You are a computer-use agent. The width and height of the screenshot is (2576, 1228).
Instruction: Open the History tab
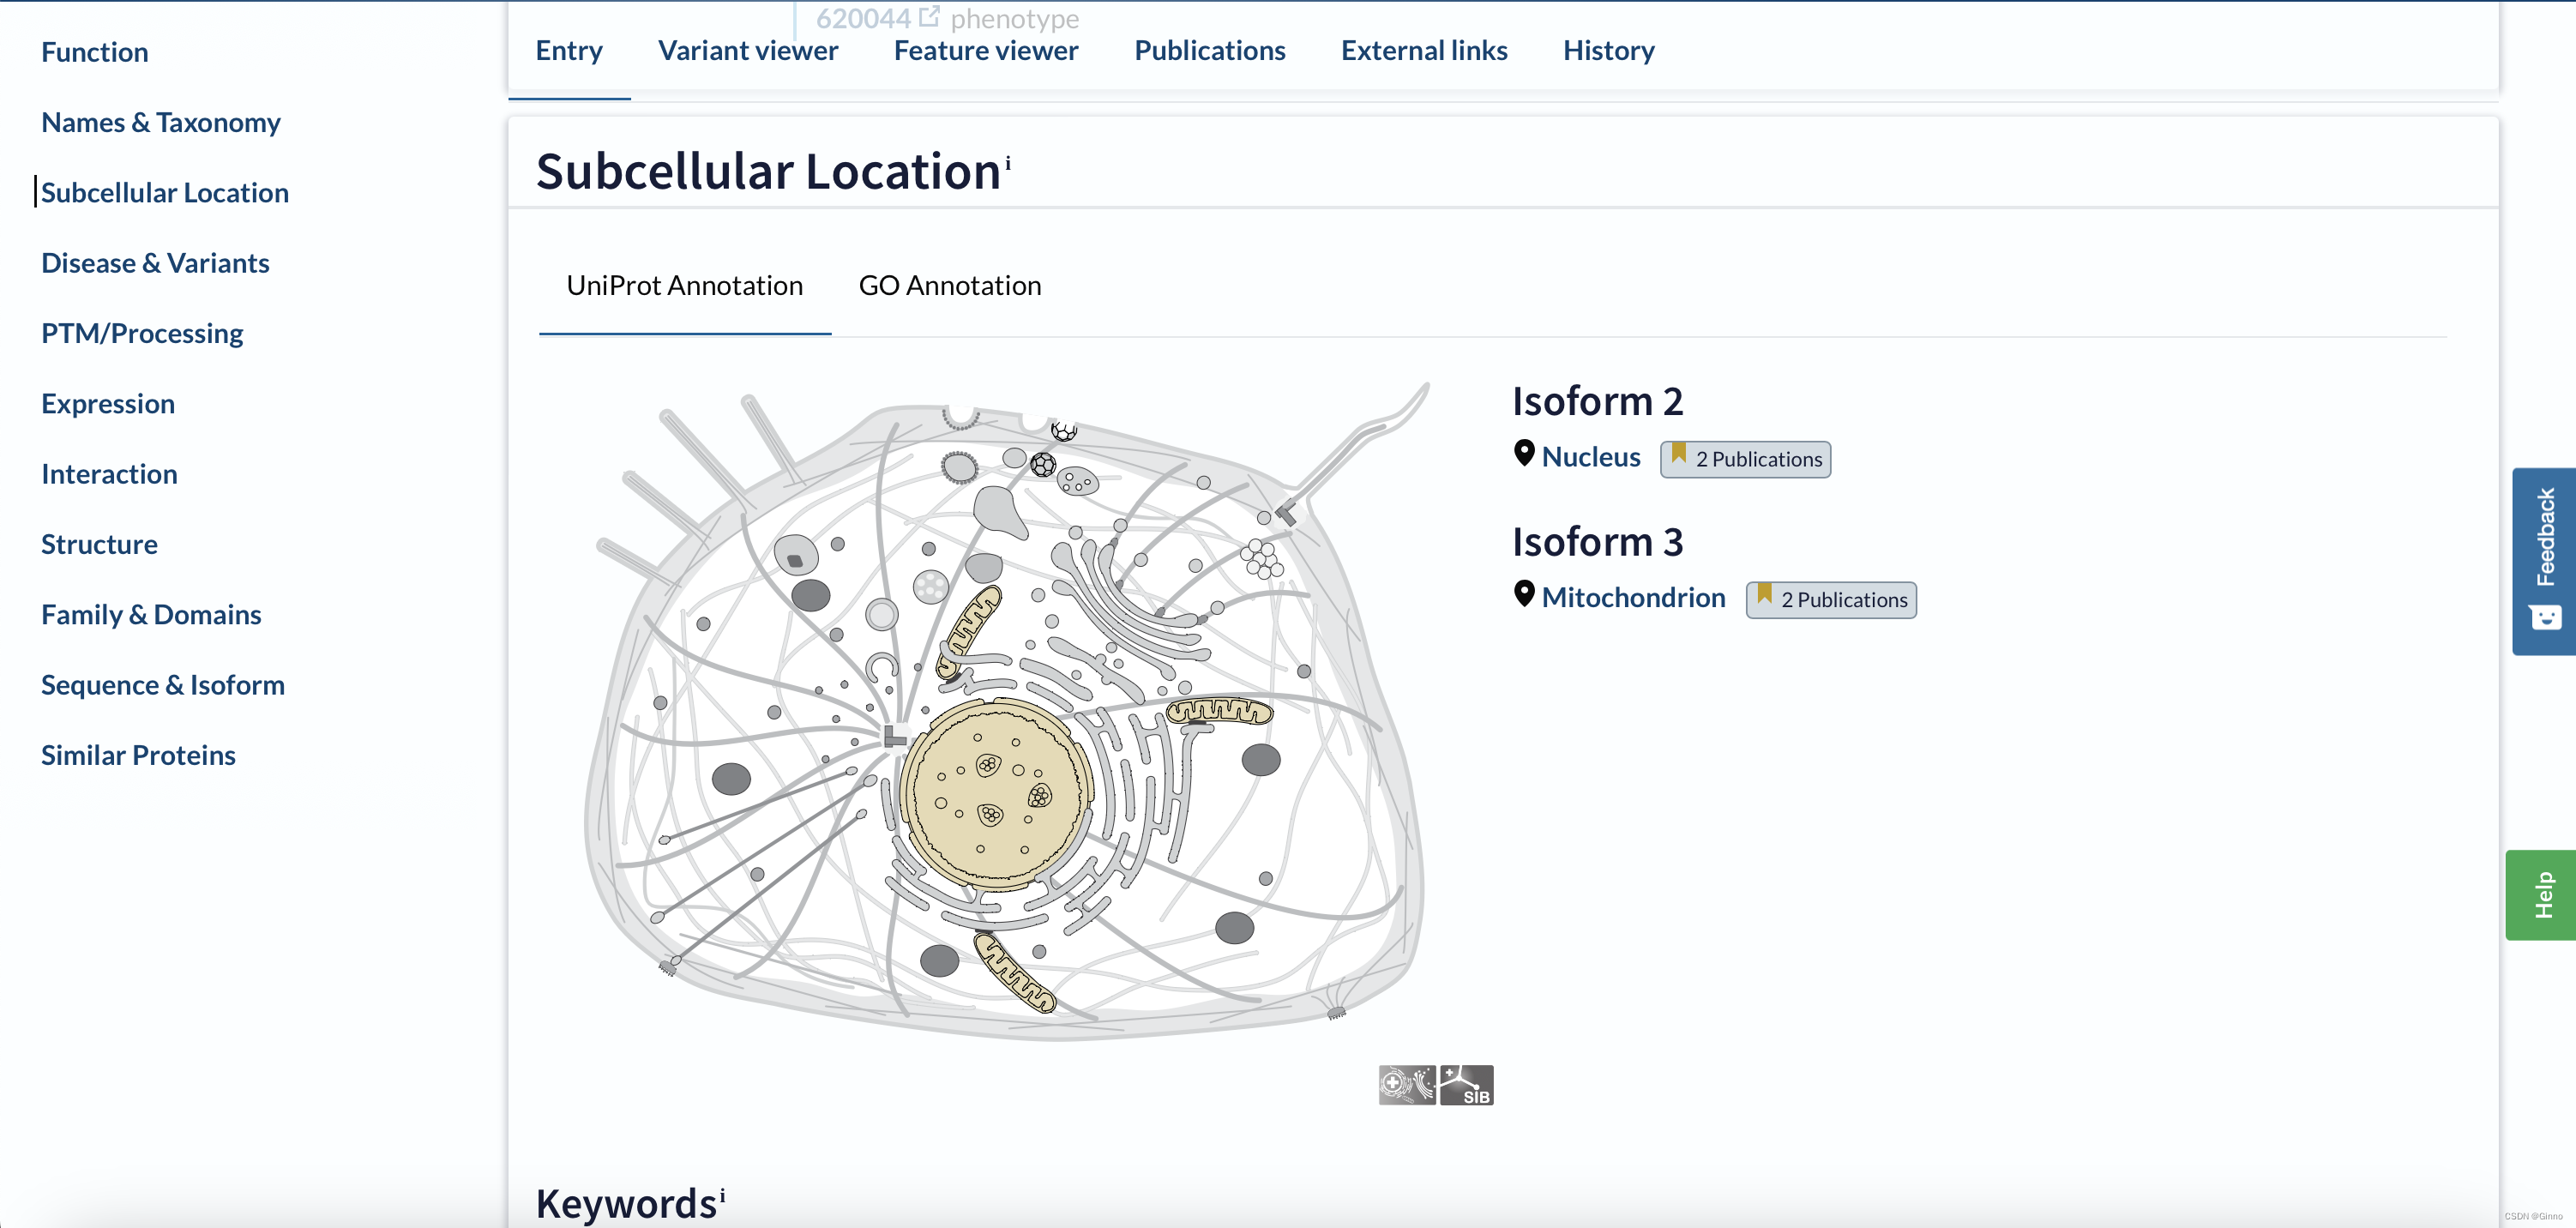click(x=1608, y=50)
